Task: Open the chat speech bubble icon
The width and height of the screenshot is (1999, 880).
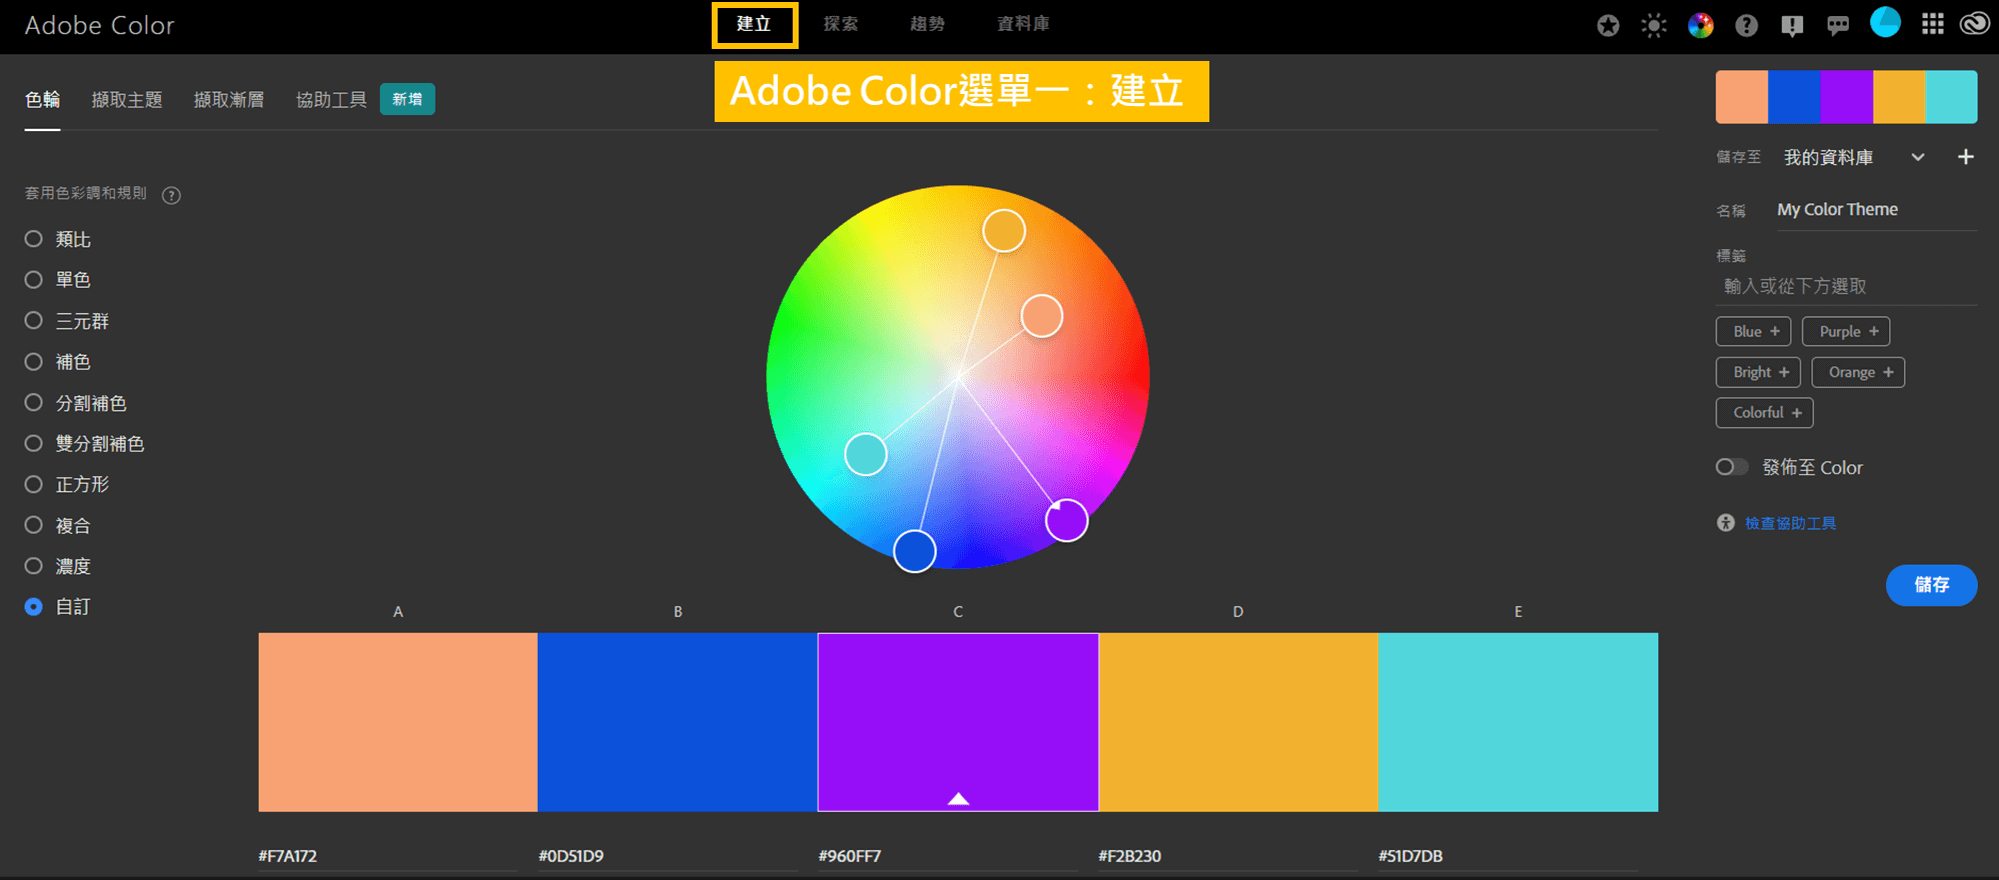Action: pyautogui.click(x=1838, y=25)
